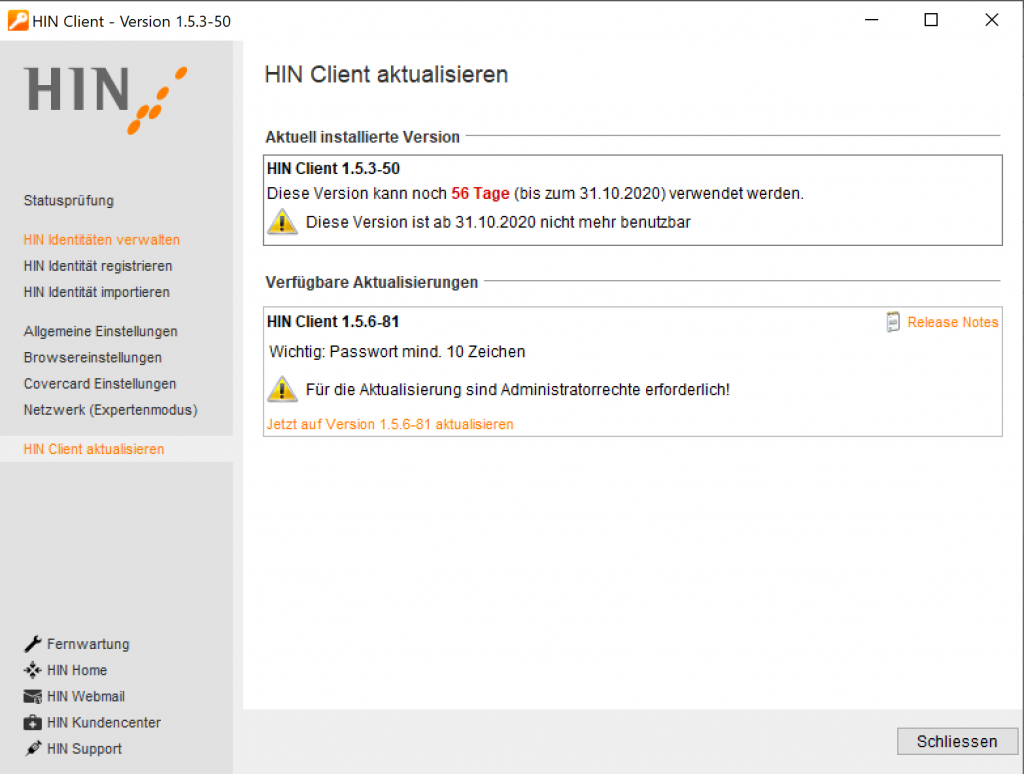
Task: Open Allgemeine Einstellungen
Action: pyautogui.click(x=101, y=331)
